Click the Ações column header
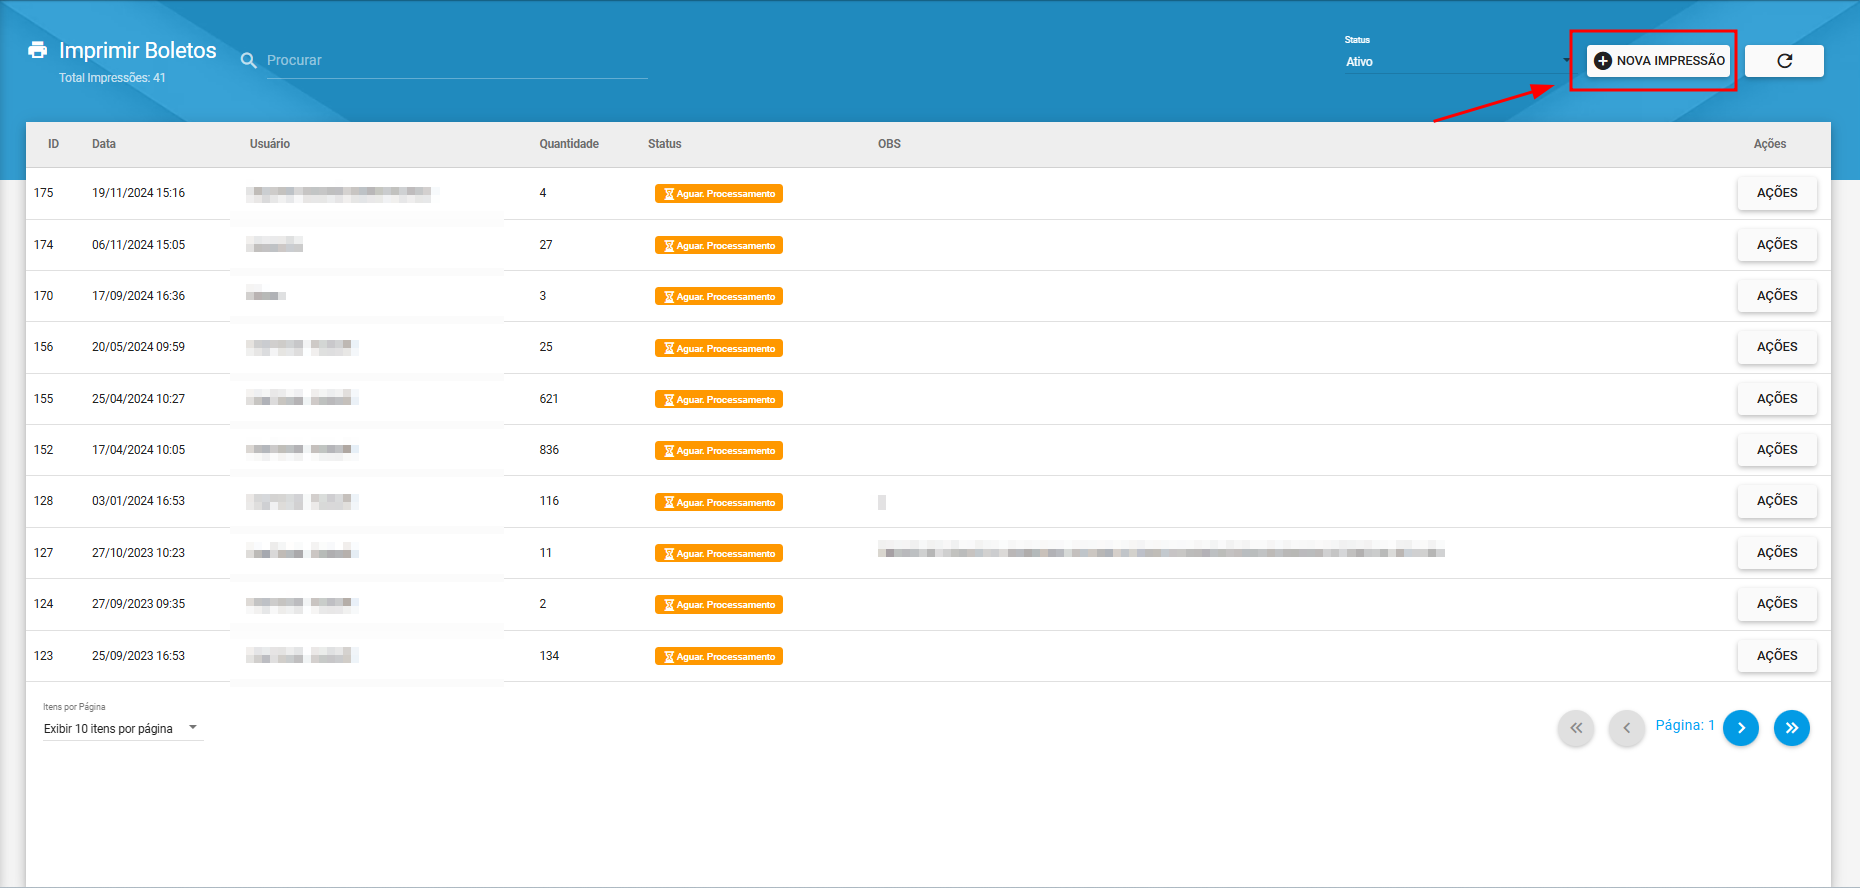 coord(1770,144)
